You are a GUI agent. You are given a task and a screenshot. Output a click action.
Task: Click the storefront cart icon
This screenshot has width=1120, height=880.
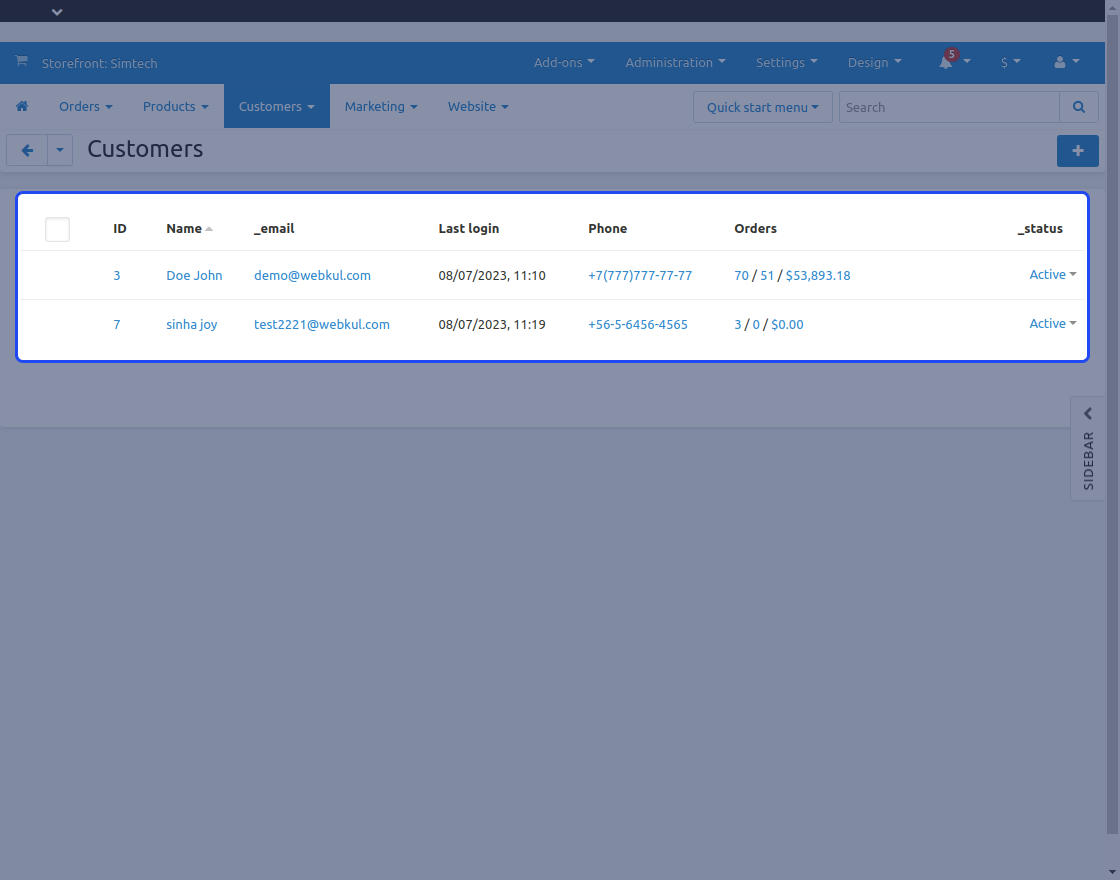pos(21,61)
